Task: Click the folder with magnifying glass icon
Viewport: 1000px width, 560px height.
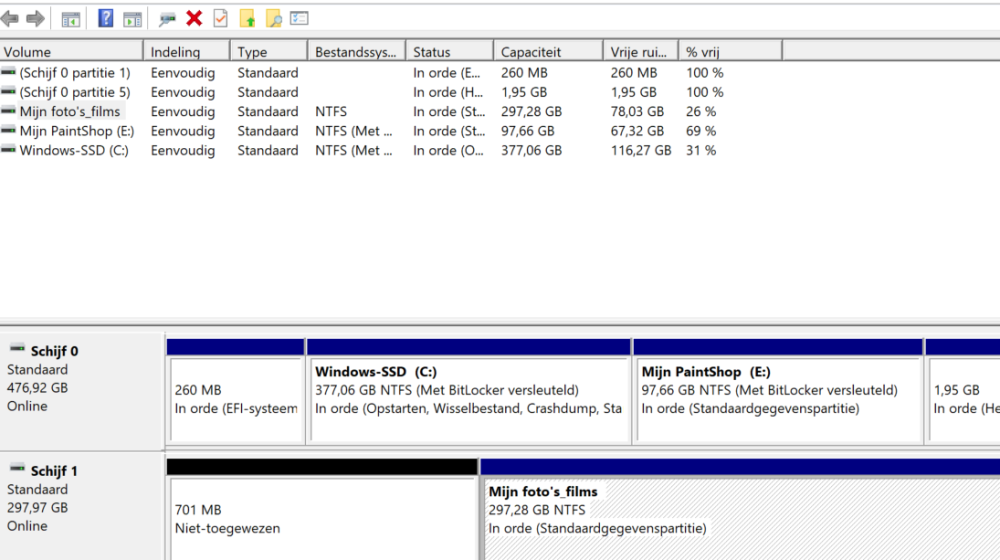Action: (x=274, y=18)
